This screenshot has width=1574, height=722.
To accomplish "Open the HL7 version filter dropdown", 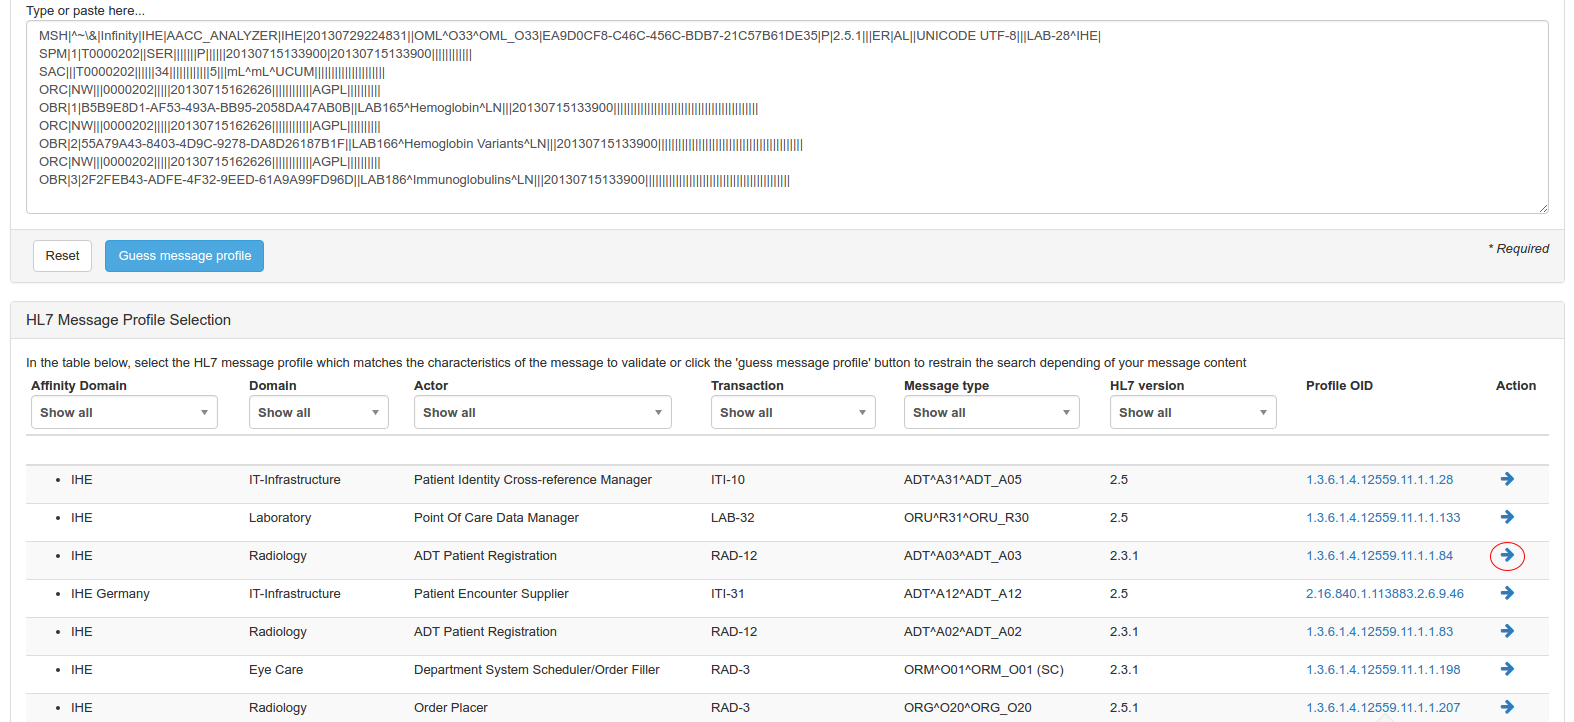I will click(1192, 413).
